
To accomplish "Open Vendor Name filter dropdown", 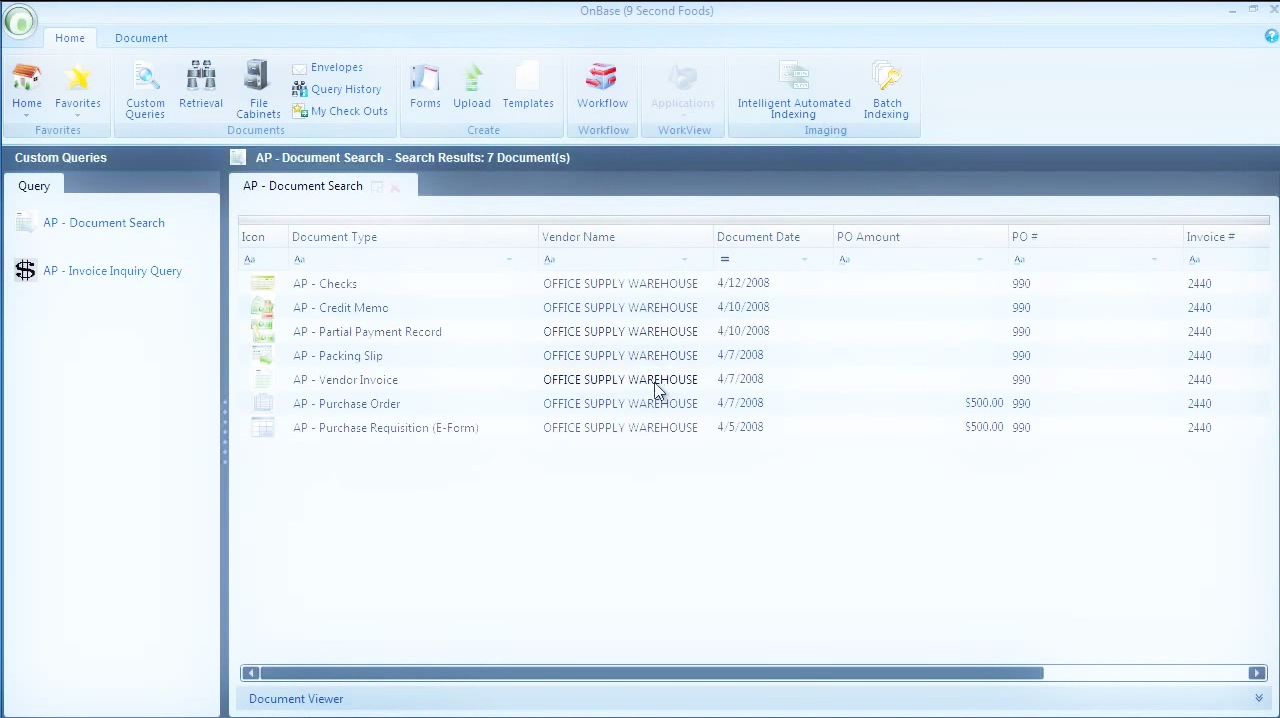I will [x=684, y=260].
